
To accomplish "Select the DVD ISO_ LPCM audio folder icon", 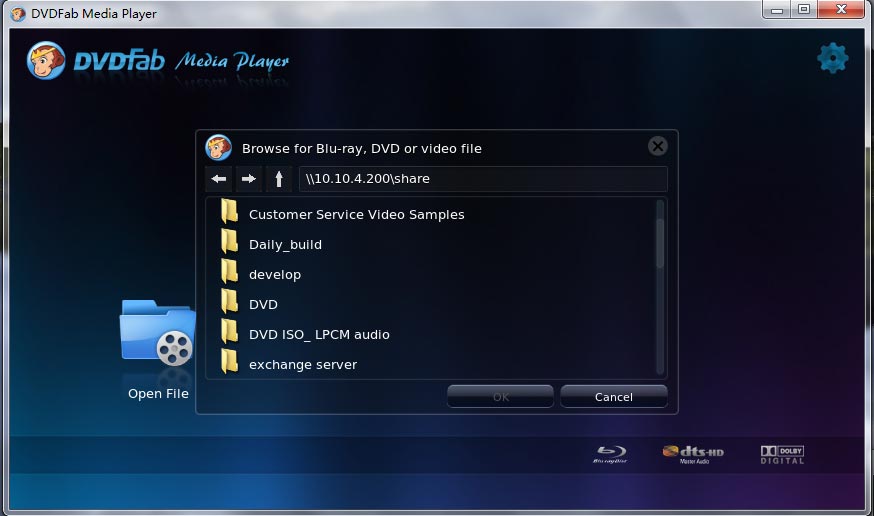I will click(229, 332).
